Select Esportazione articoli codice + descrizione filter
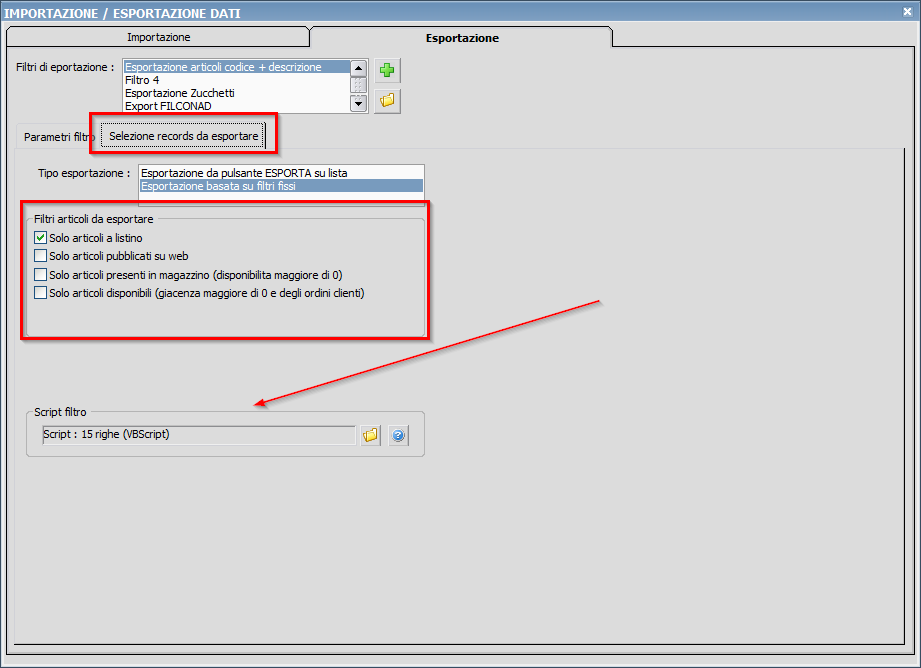Screen dimensions: 921x668 [x=237, y=67]
